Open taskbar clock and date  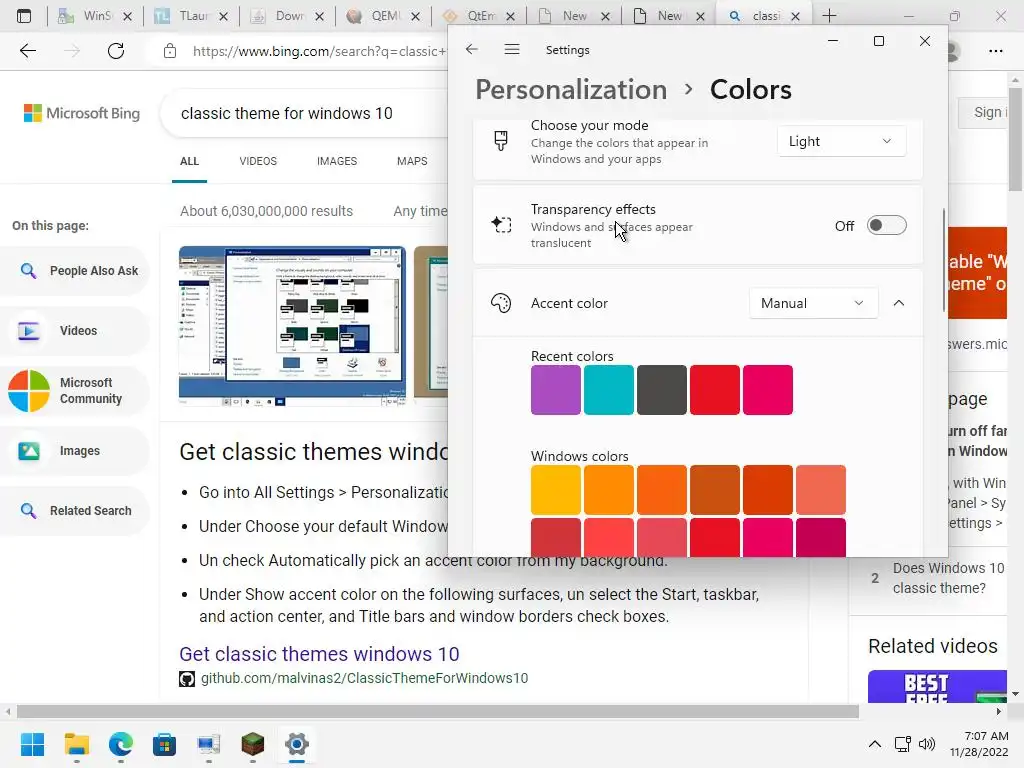click(979, 744)
